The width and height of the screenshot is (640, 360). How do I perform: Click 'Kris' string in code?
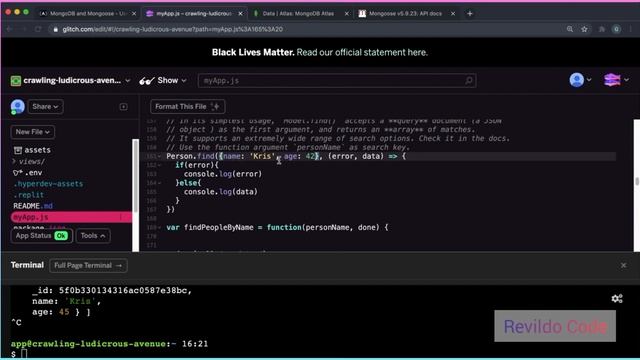pyautogui.click(x=261, y=156)
